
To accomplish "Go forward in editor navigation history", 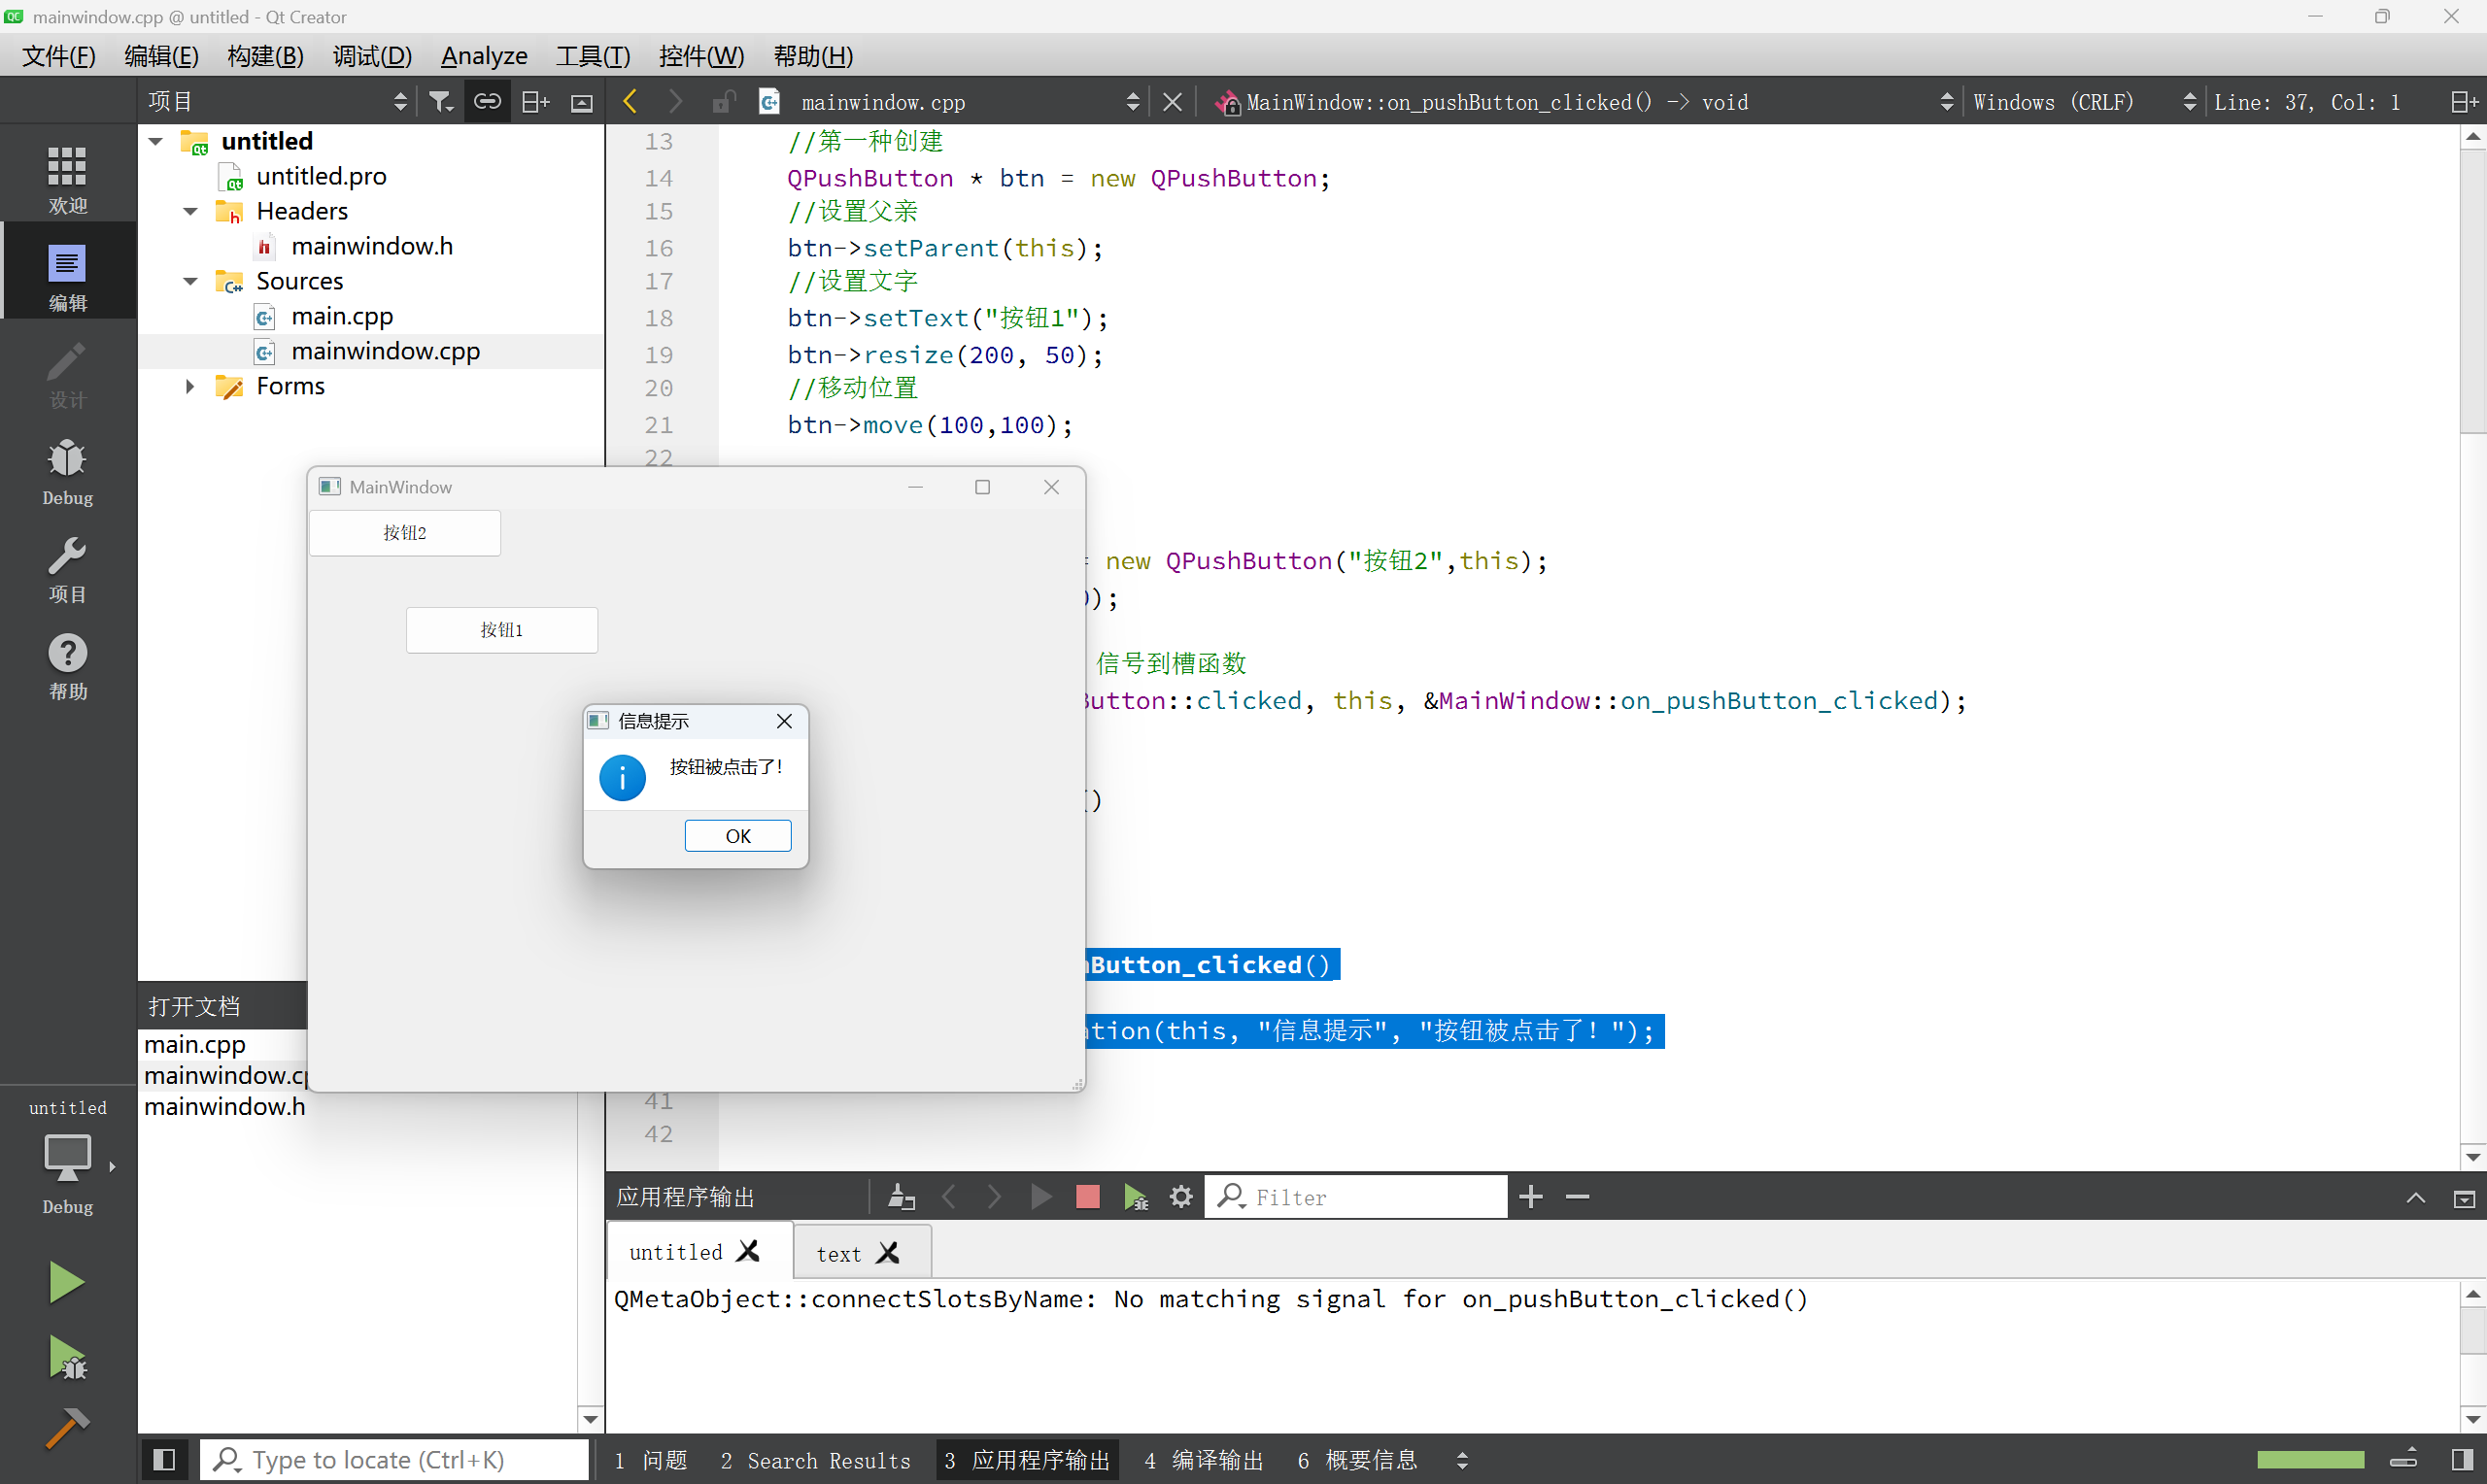I will click(x=676, y=102).
